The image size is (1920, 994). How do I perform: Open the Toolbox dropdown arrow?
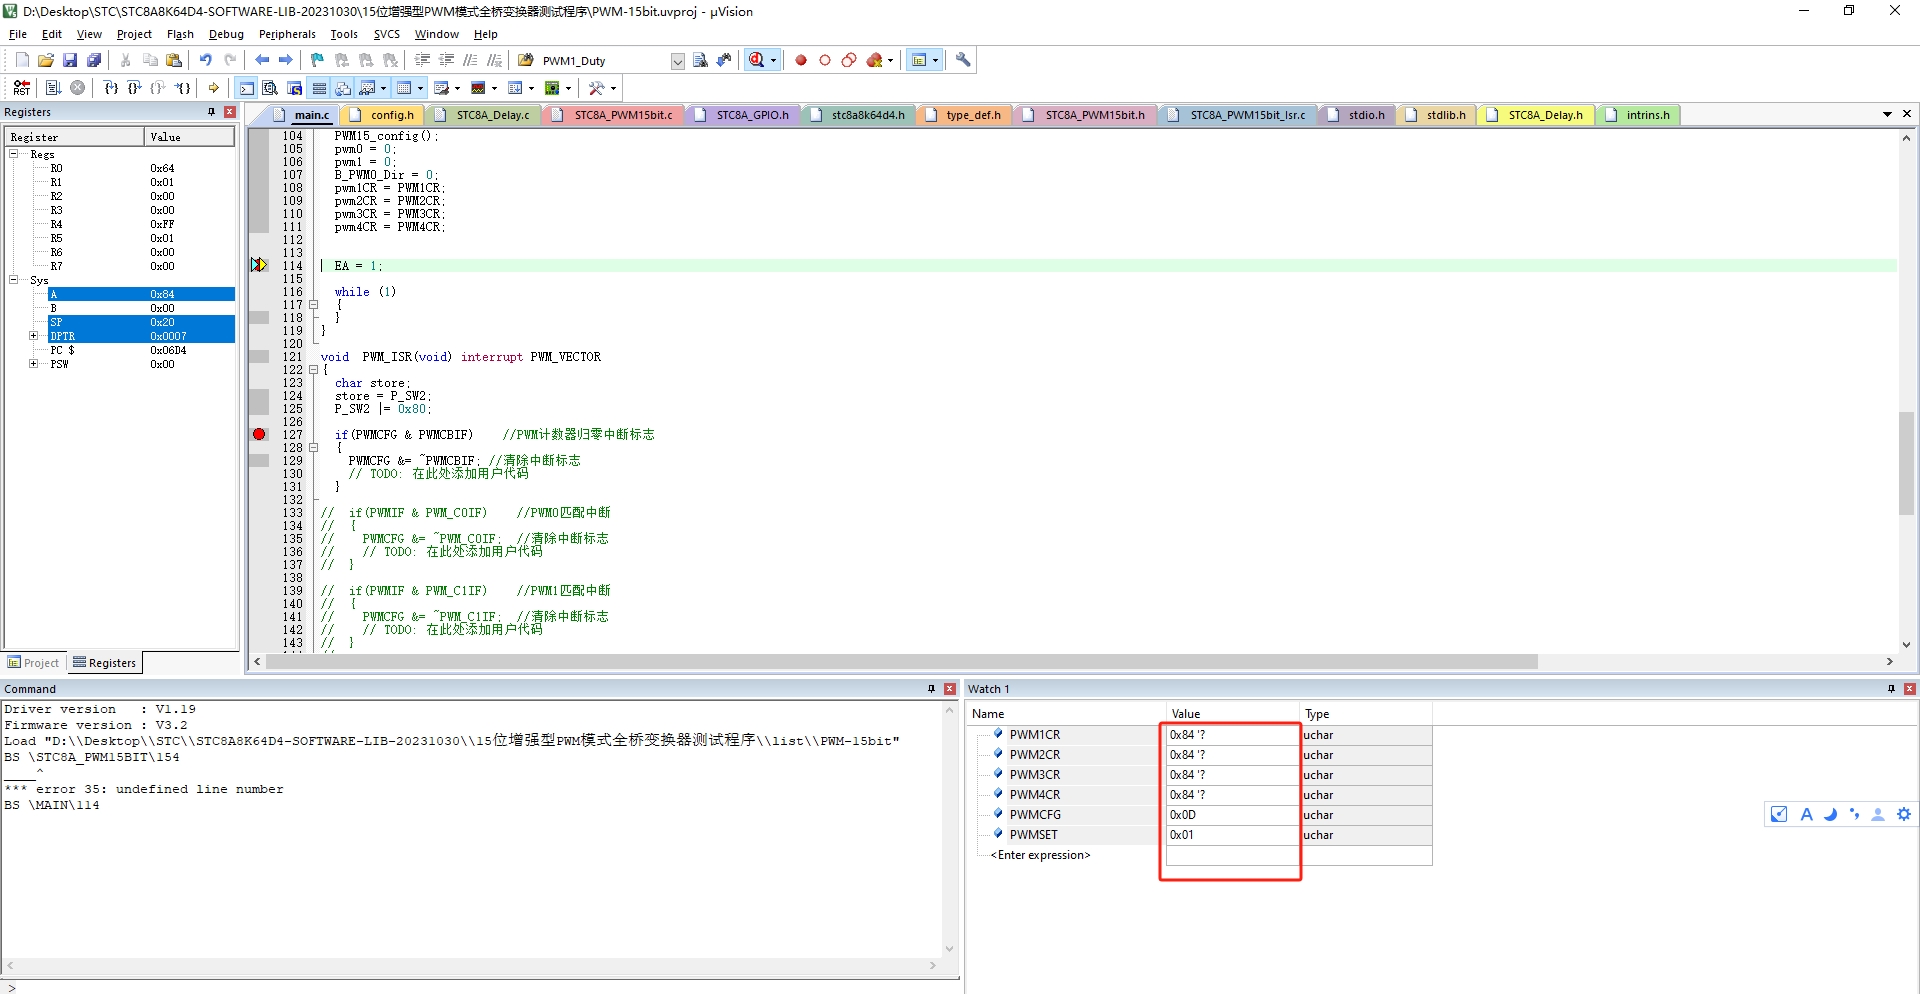[613, 88]
